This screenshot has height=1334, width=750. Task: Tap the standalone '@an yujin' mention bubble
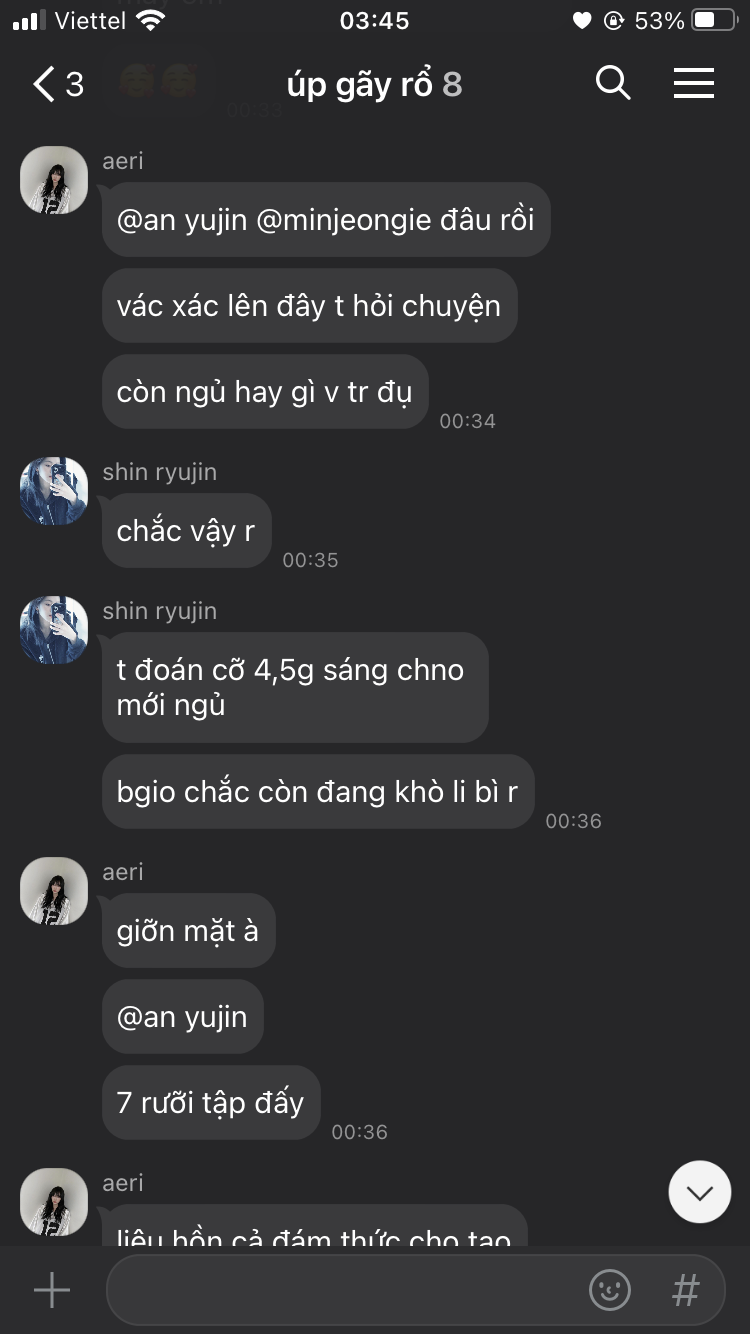point(183,1017)
